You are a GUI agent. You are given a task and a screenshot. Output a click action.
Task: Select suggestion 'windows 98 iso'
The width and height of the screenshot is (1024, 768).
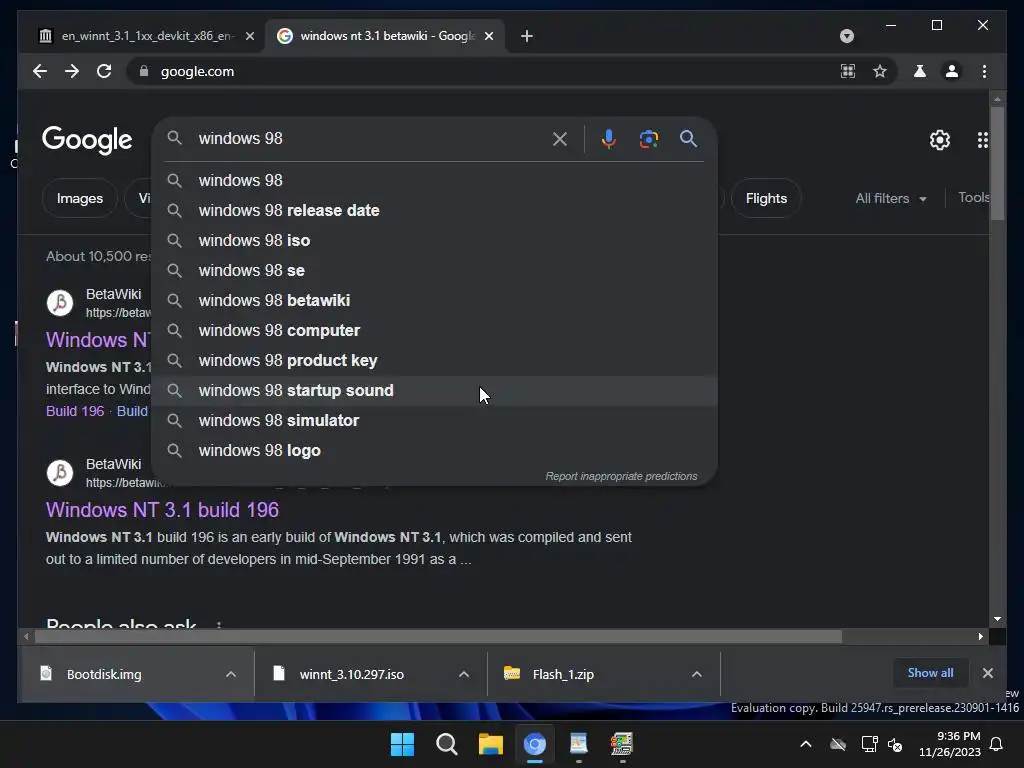click(434, 240)
